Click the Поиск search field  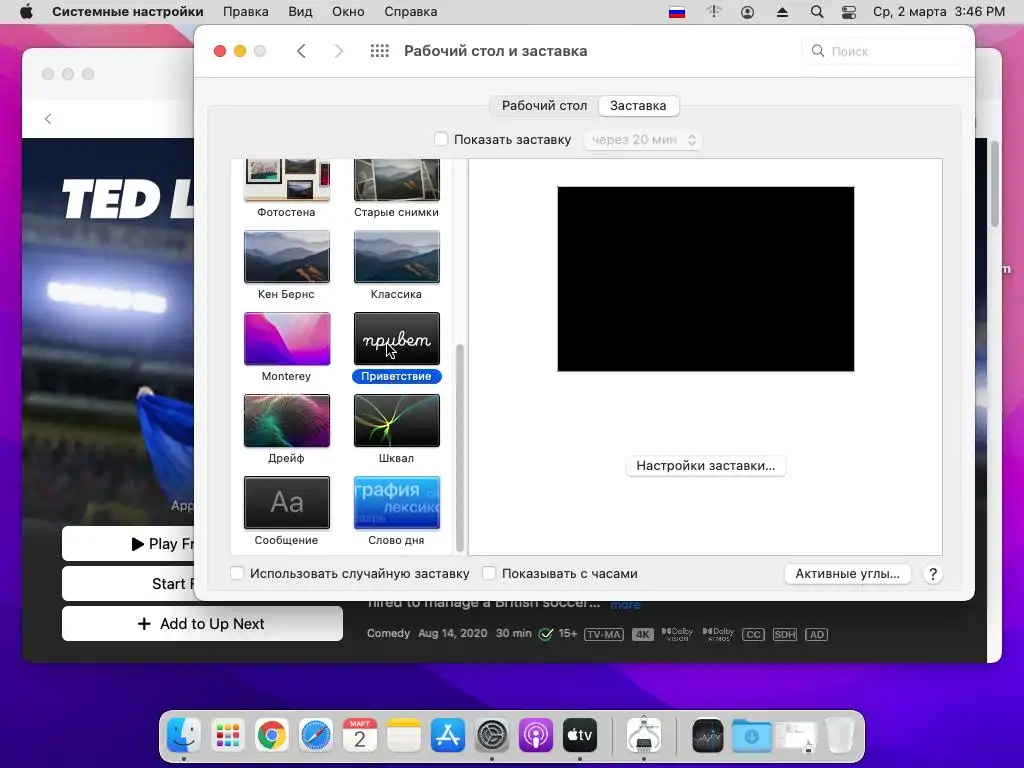tap(883, 51)
